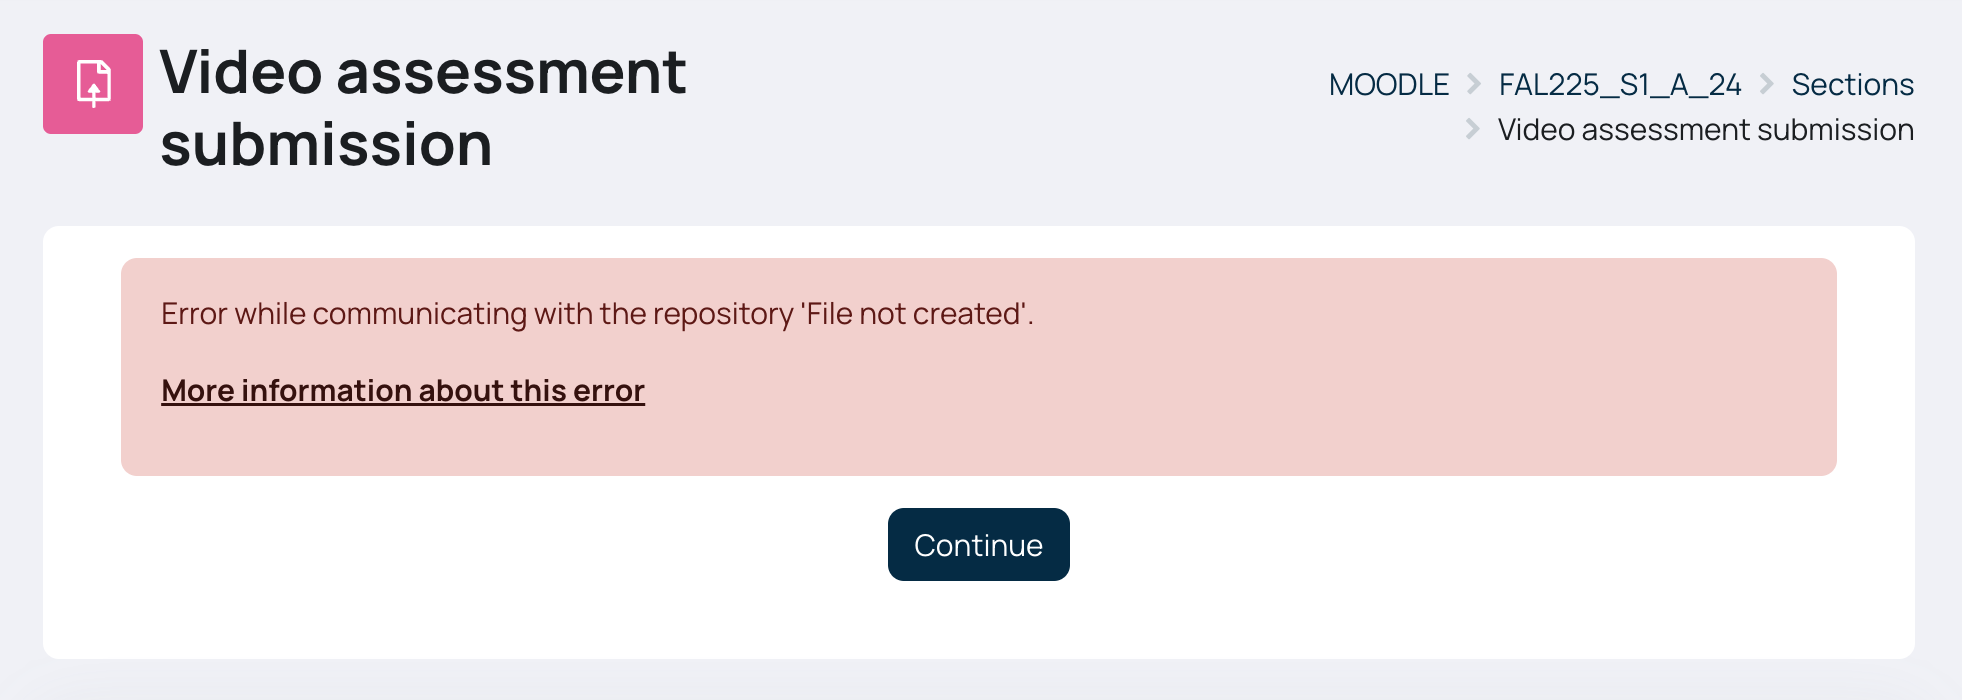Select the file-with-arrow icon beside the title
The height and width of the screenshot is (700, 1962).
(x=93, y=84)
